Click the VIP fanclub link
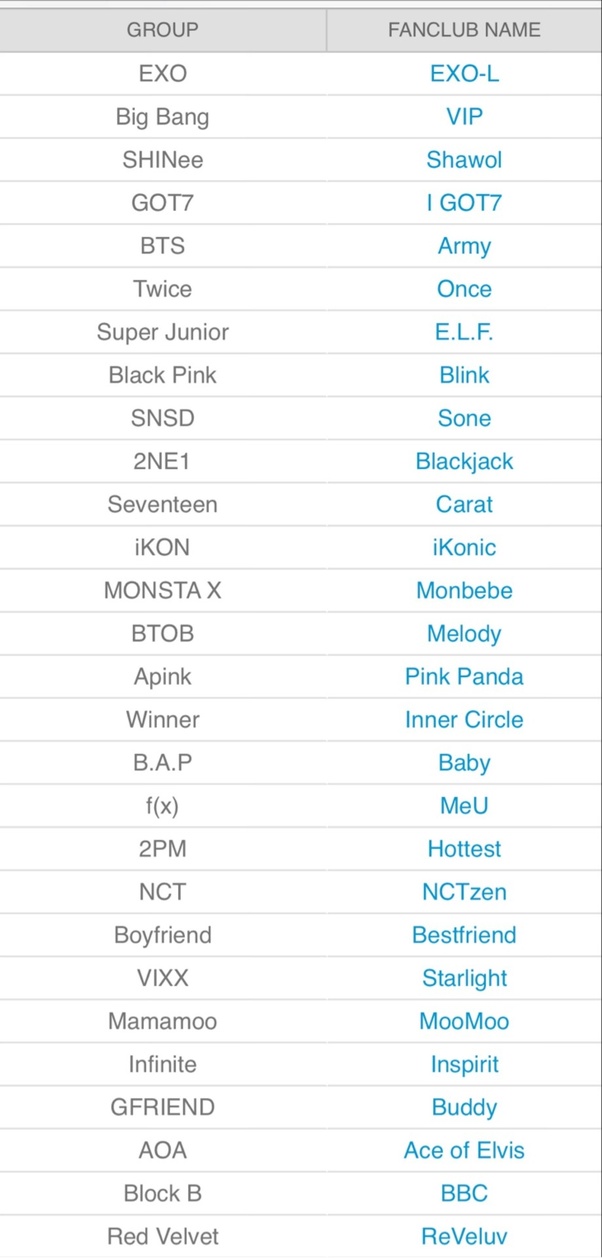 point(464,117)
